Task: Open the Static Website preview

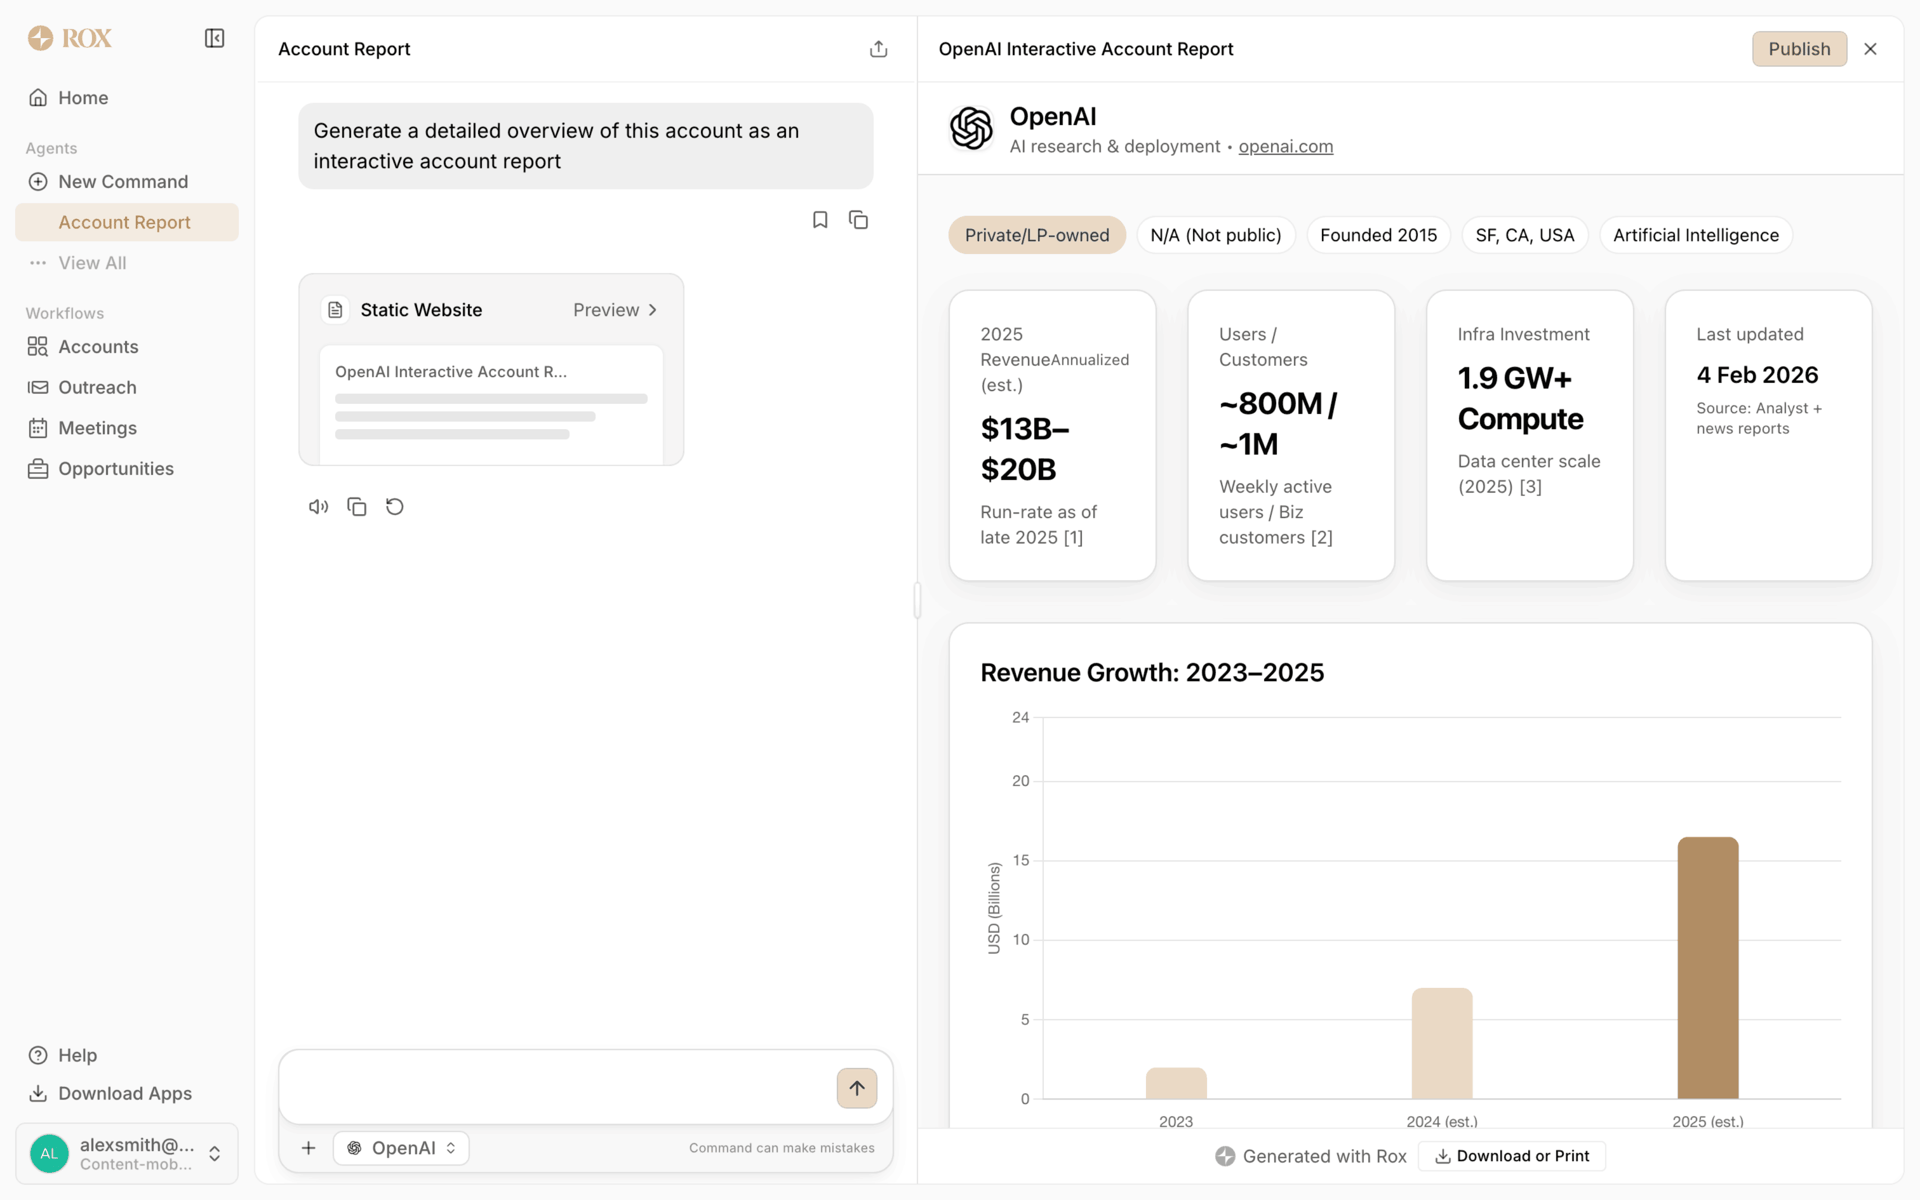Action: (615, 310)
